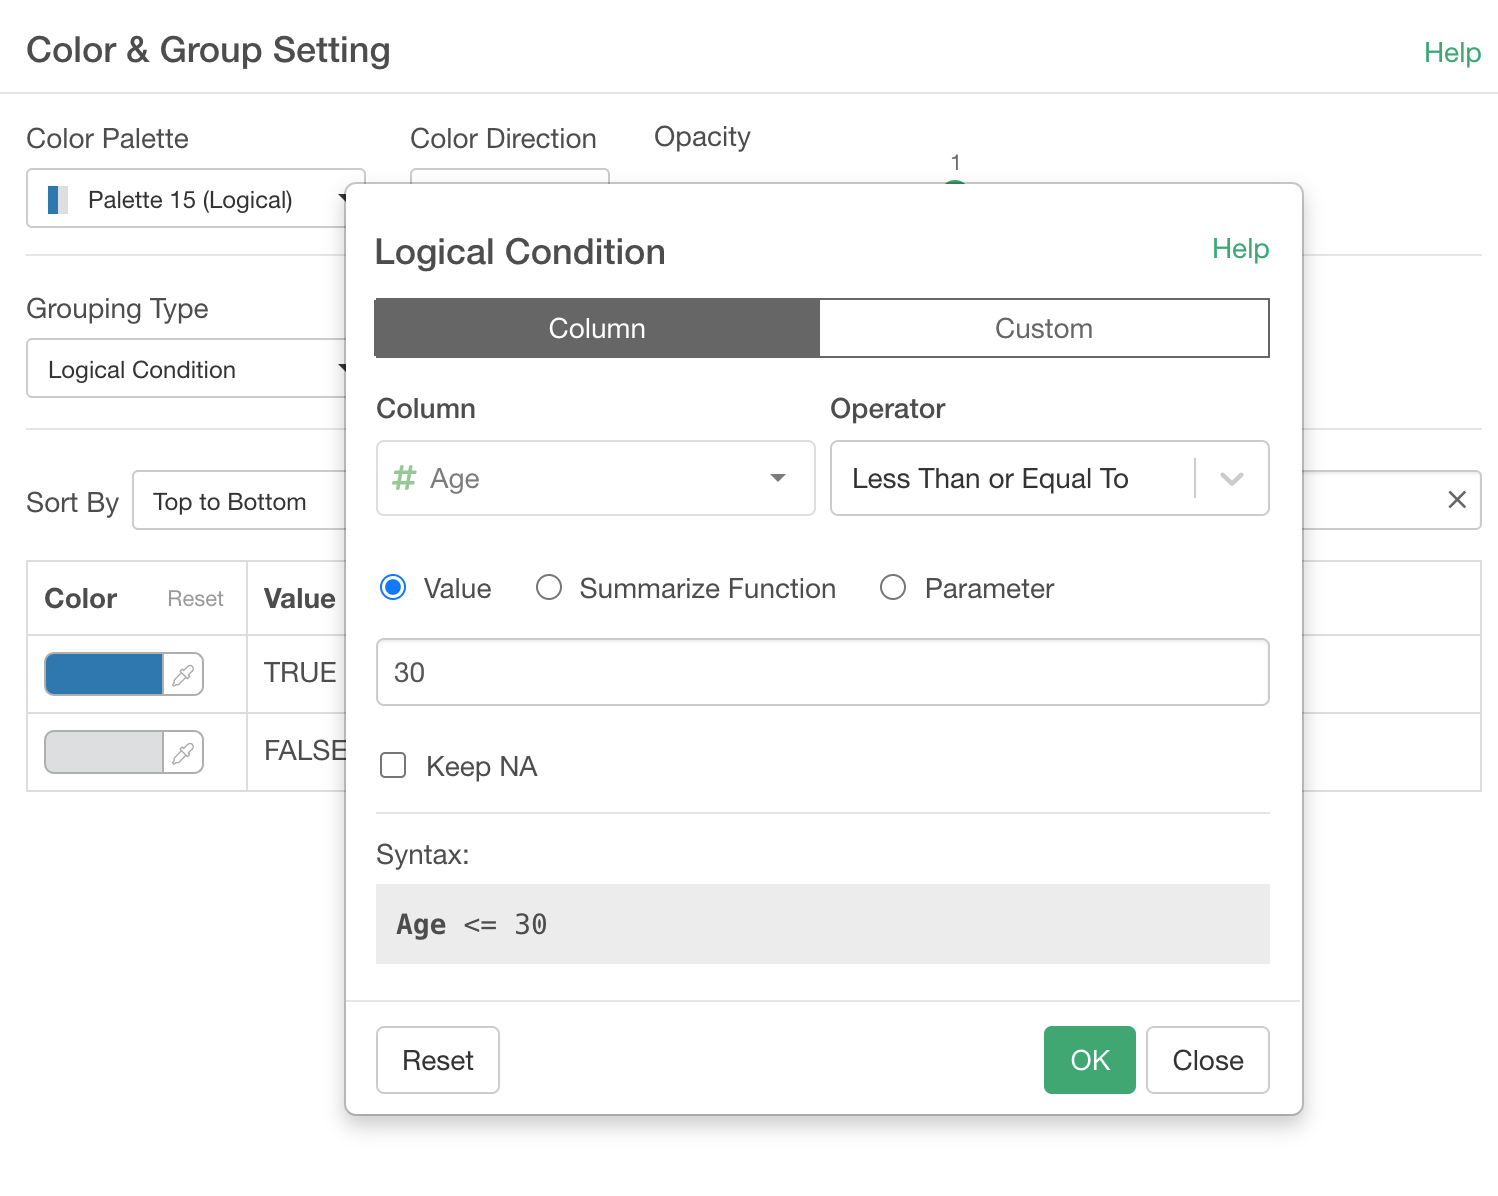Image resolution: width=1498 pixels, height=1196 pixels.
Task: Enable the Keep NA checkbox
Action: pyautogui.click(x=394, y=766)
